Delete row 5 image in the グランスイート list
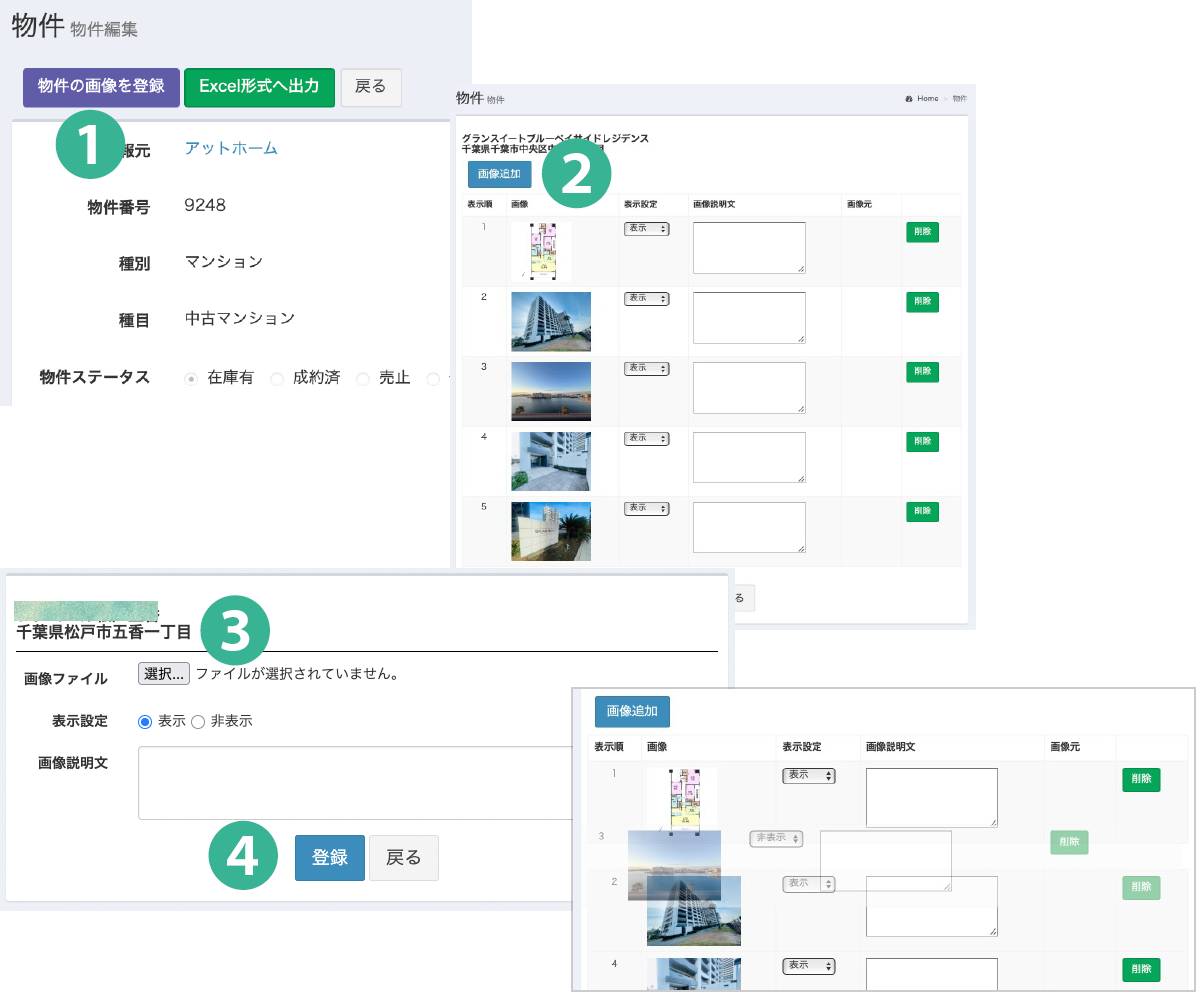 922,512
